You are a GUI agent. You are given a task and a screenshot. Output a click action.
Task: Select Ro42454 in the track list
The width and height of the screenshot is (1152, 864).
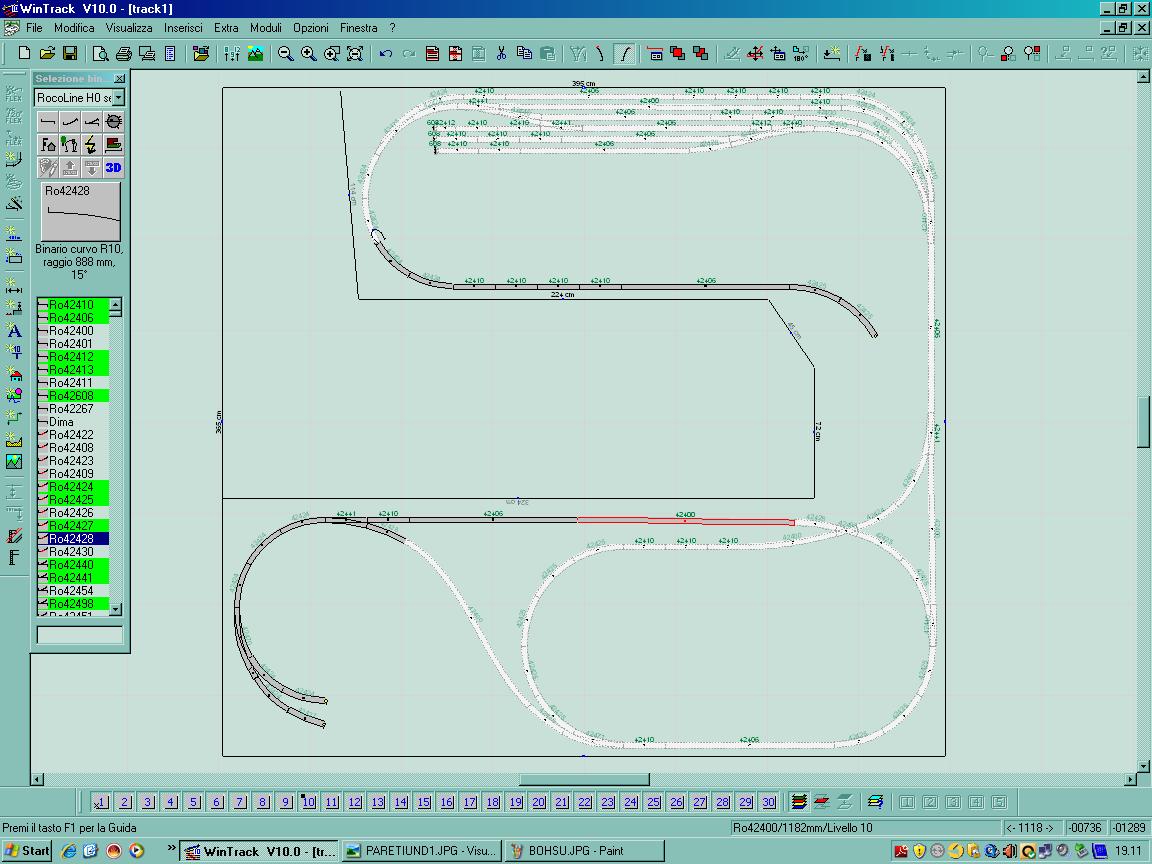click(x=73, y=591)
